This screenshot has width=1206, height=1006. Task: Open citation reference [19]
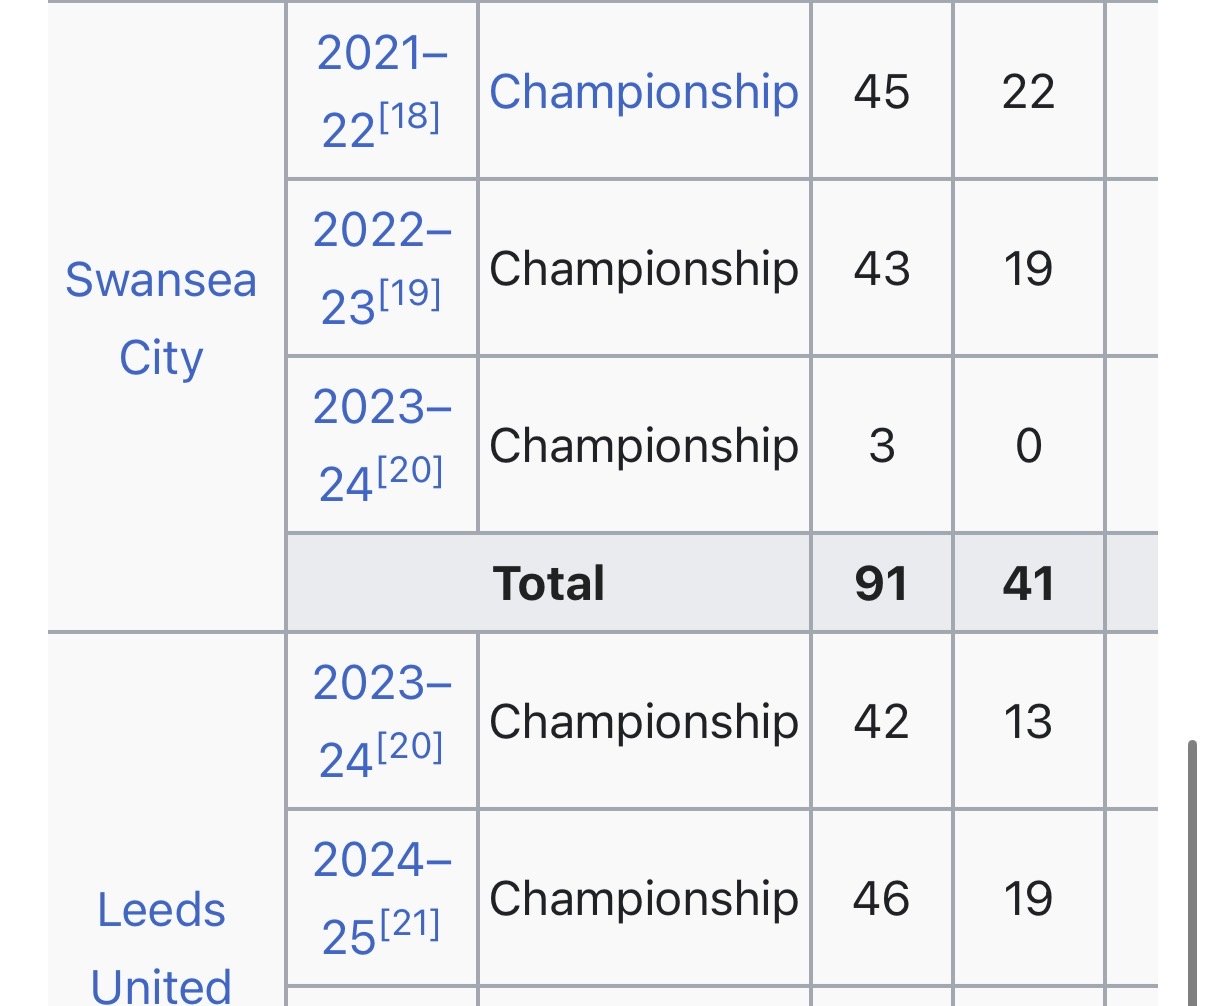pyautogui.click(x=410, y=295)
